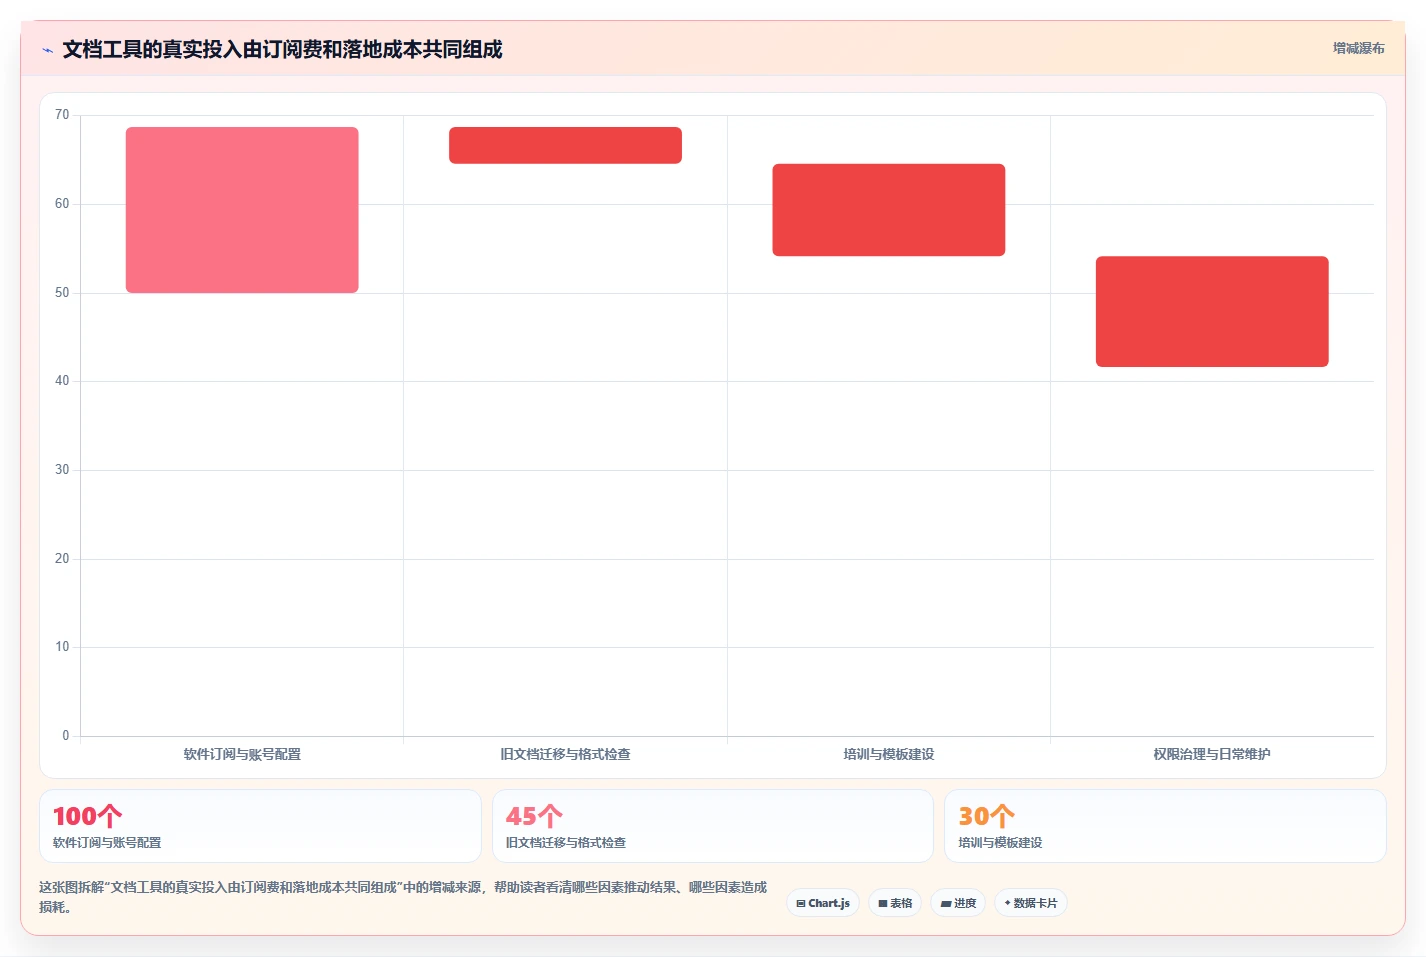Image resolution: width=1426 pixels, height=957 pixels.
Task: Click the y-axis value 0
Action: [x=66, y=736]
